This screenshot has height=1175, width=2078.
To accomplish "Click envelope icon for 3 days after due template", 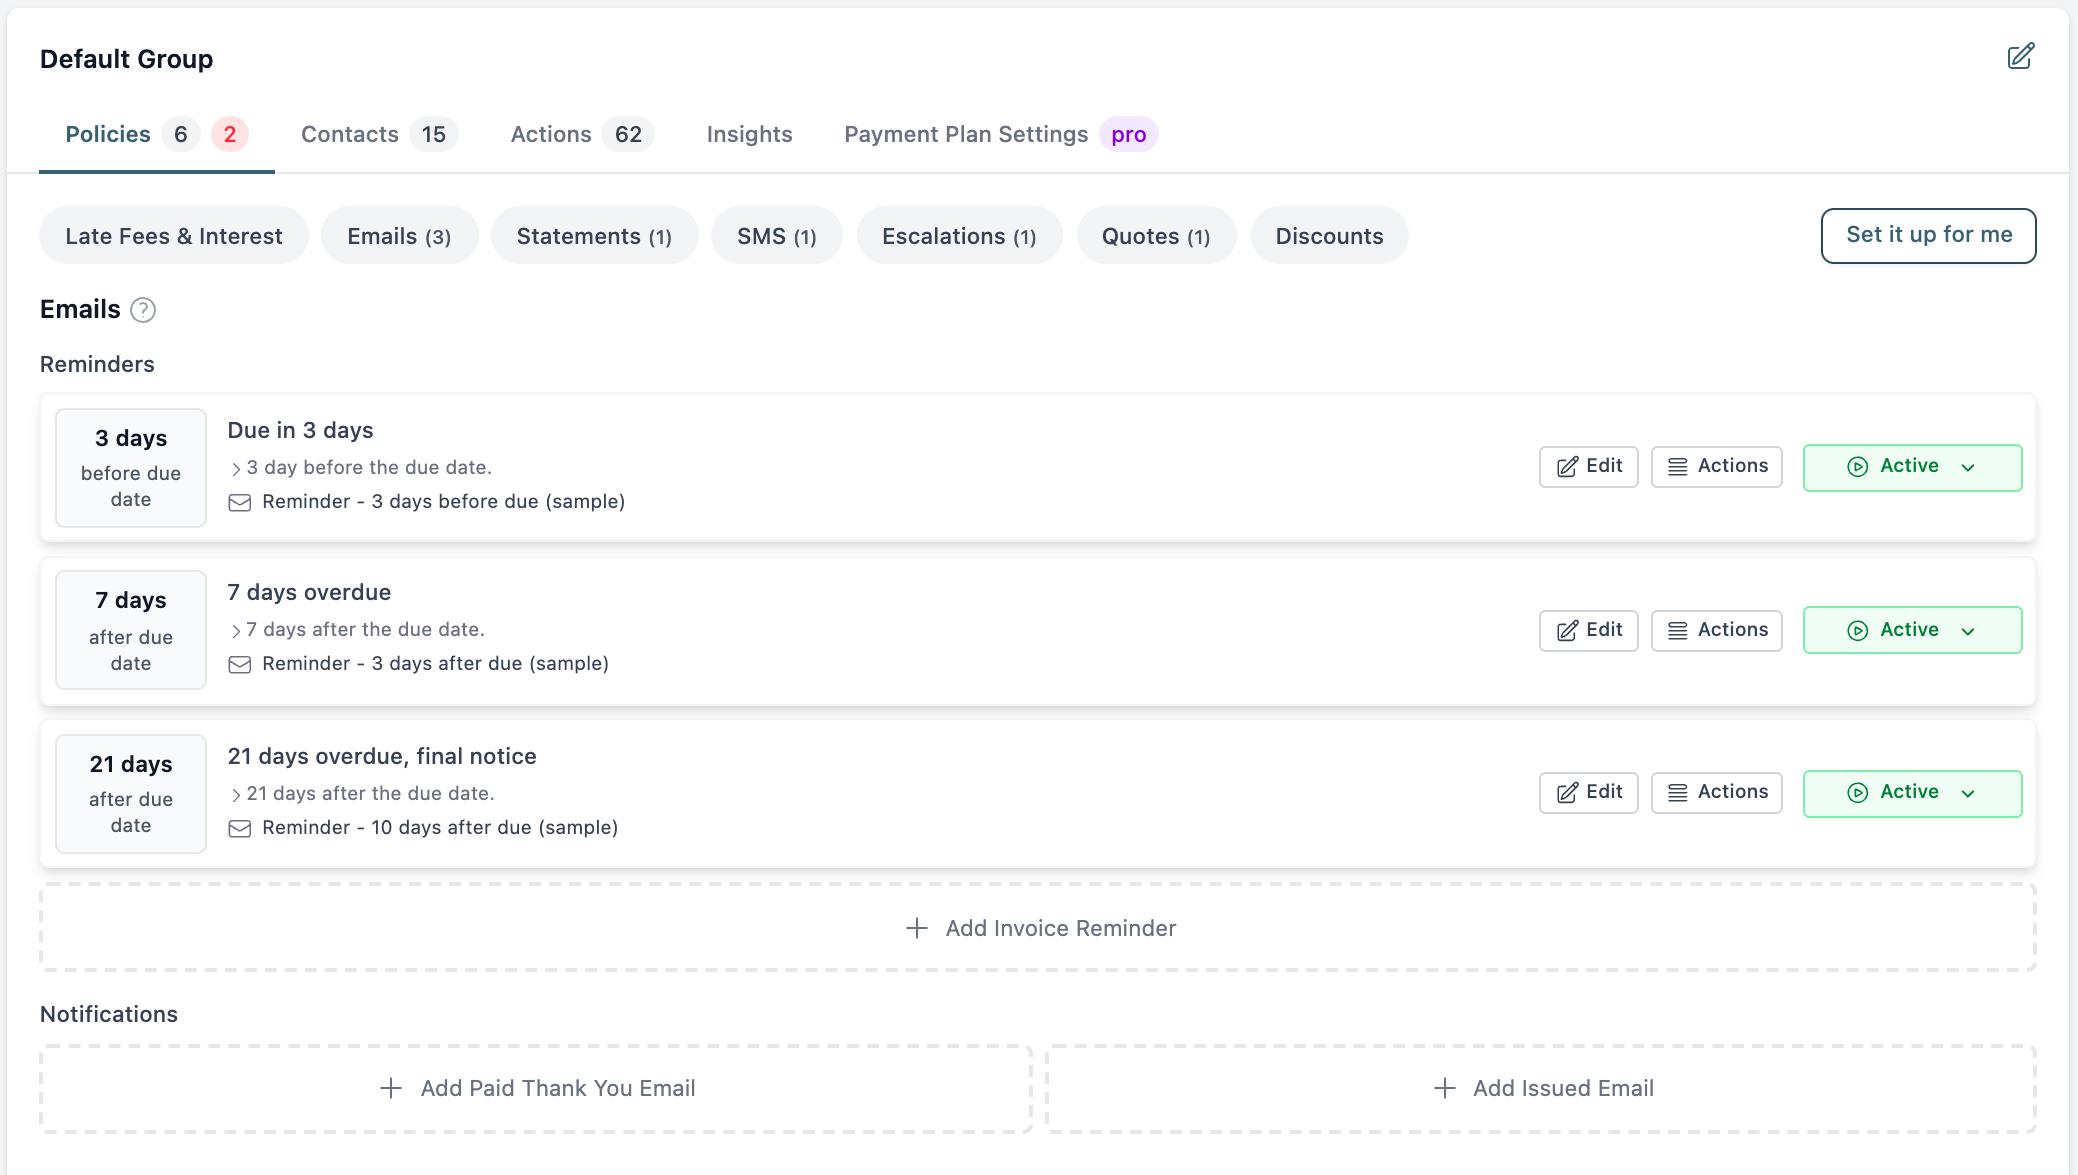I will pyautogui.click(x=240, y=664).
